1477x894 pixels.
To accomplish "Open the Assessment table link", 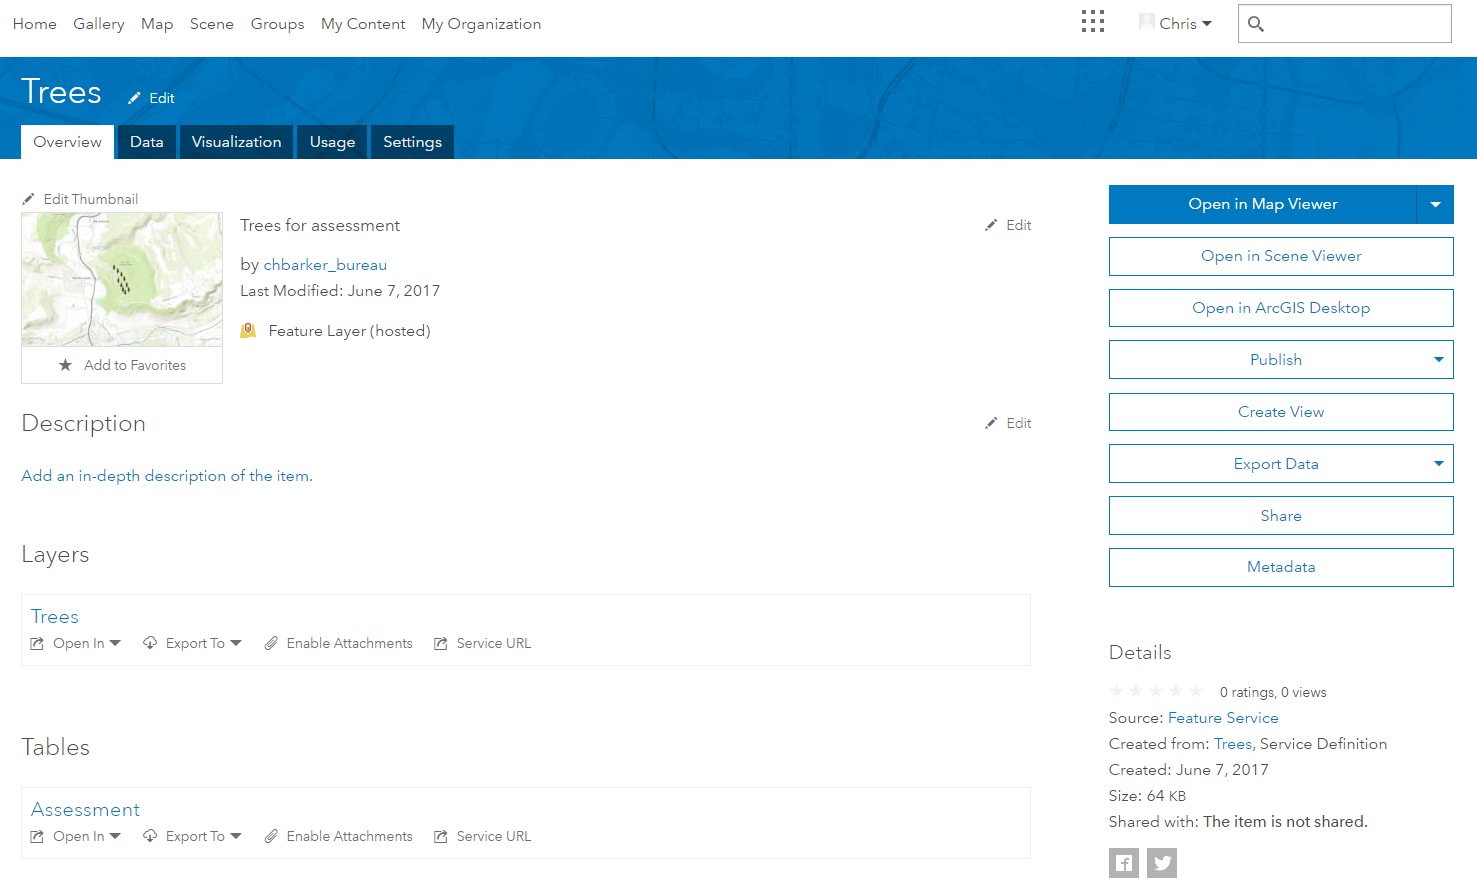I will click(x=85, y=810).
